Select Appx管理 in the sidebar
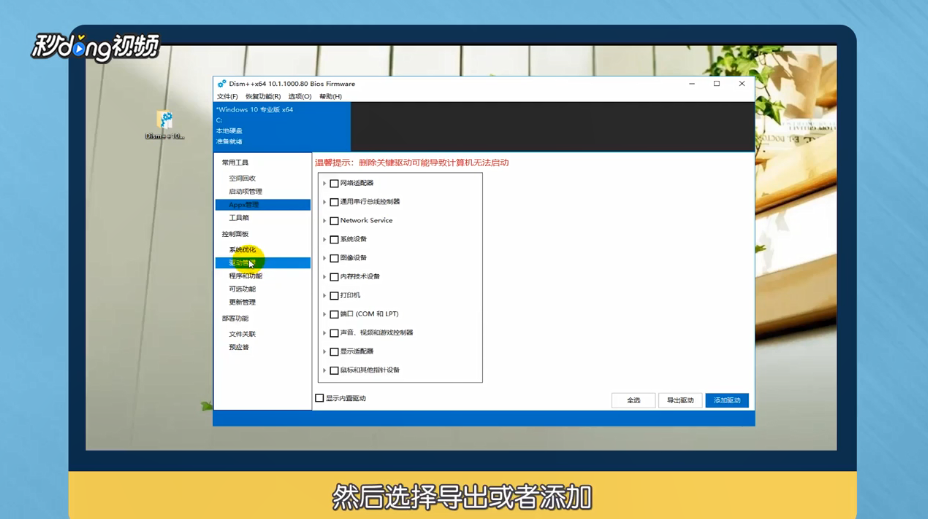The height and width of the screenshot is (519, 928). [263, 205]
